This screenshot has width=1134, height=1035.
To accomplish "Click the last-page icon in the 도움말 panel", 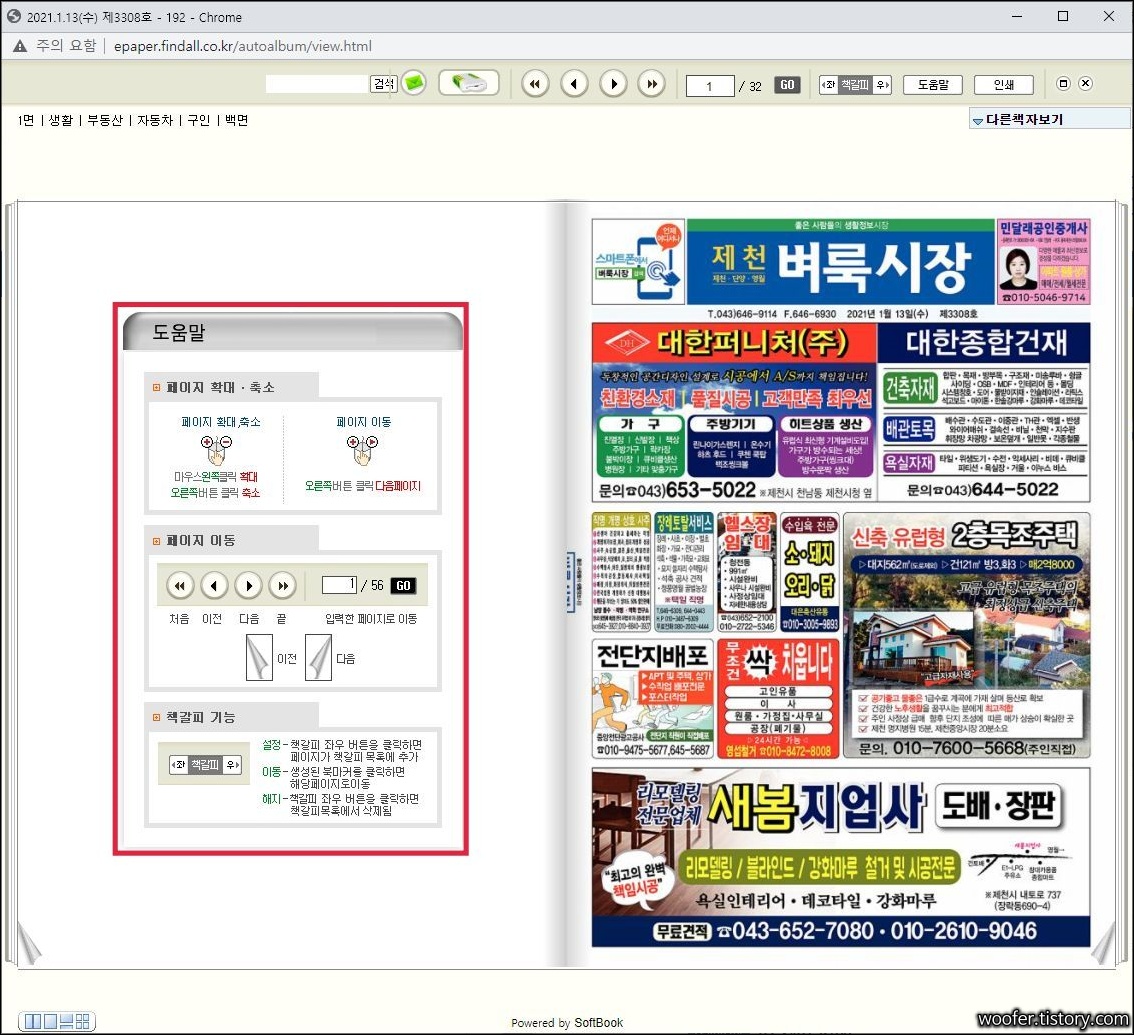I will (x=283, y=585).
